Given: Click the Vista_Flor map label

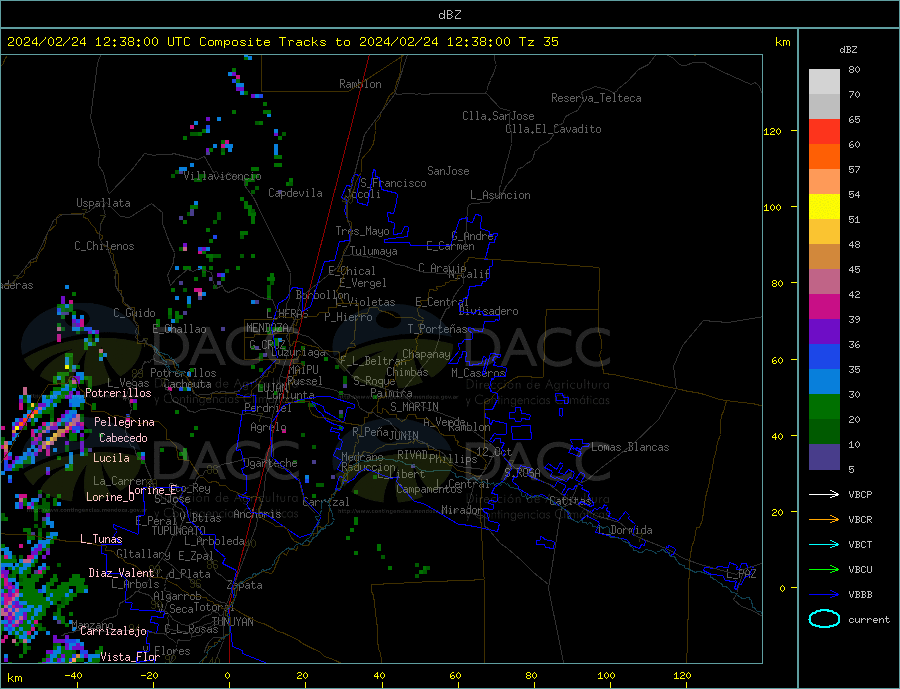Looking at the screenshot, I should pos(130,657).
